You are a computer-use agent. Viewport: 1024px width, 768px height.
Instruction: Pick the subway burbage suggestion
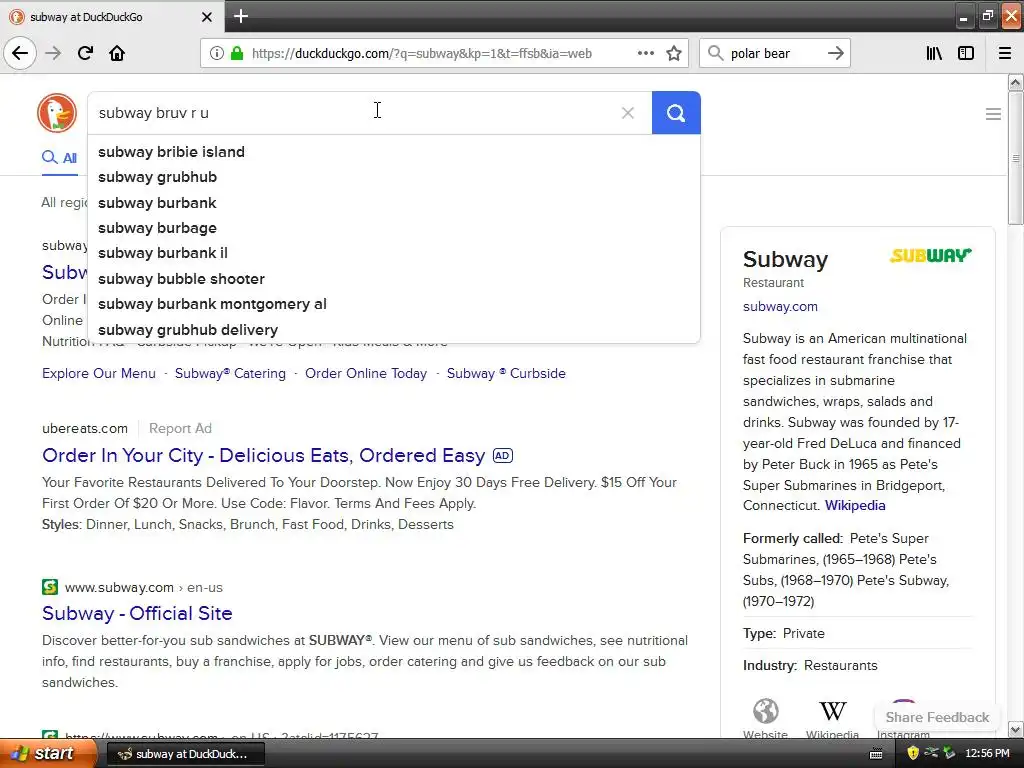point(394,228)
